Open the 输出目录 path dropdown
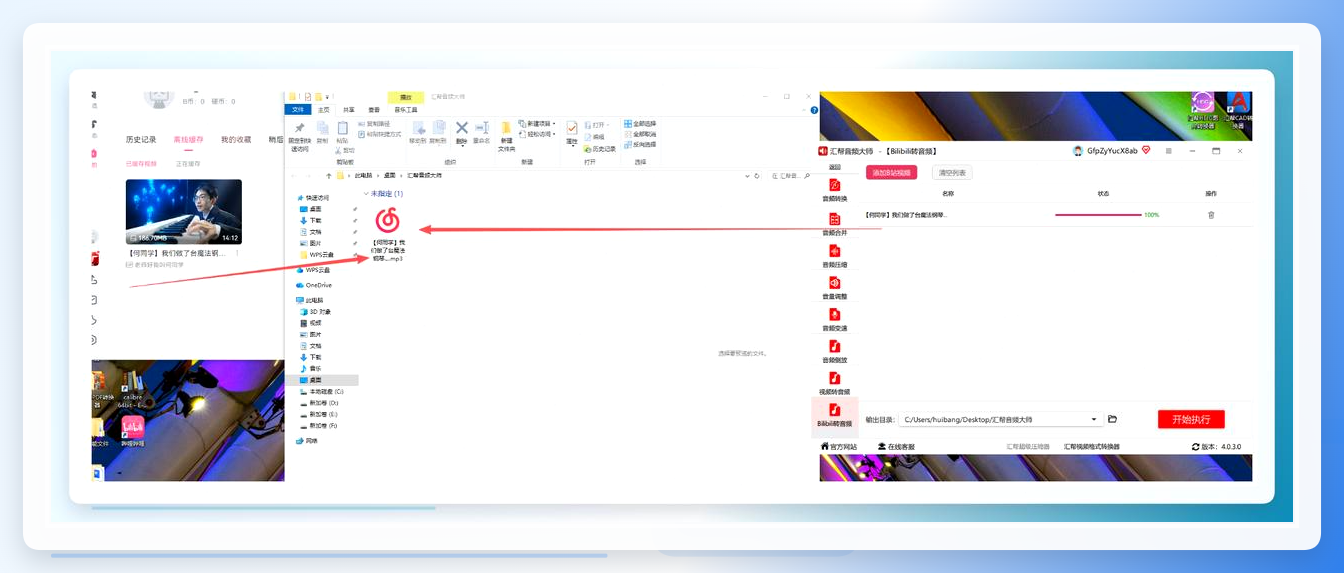 pos(1094,419)
